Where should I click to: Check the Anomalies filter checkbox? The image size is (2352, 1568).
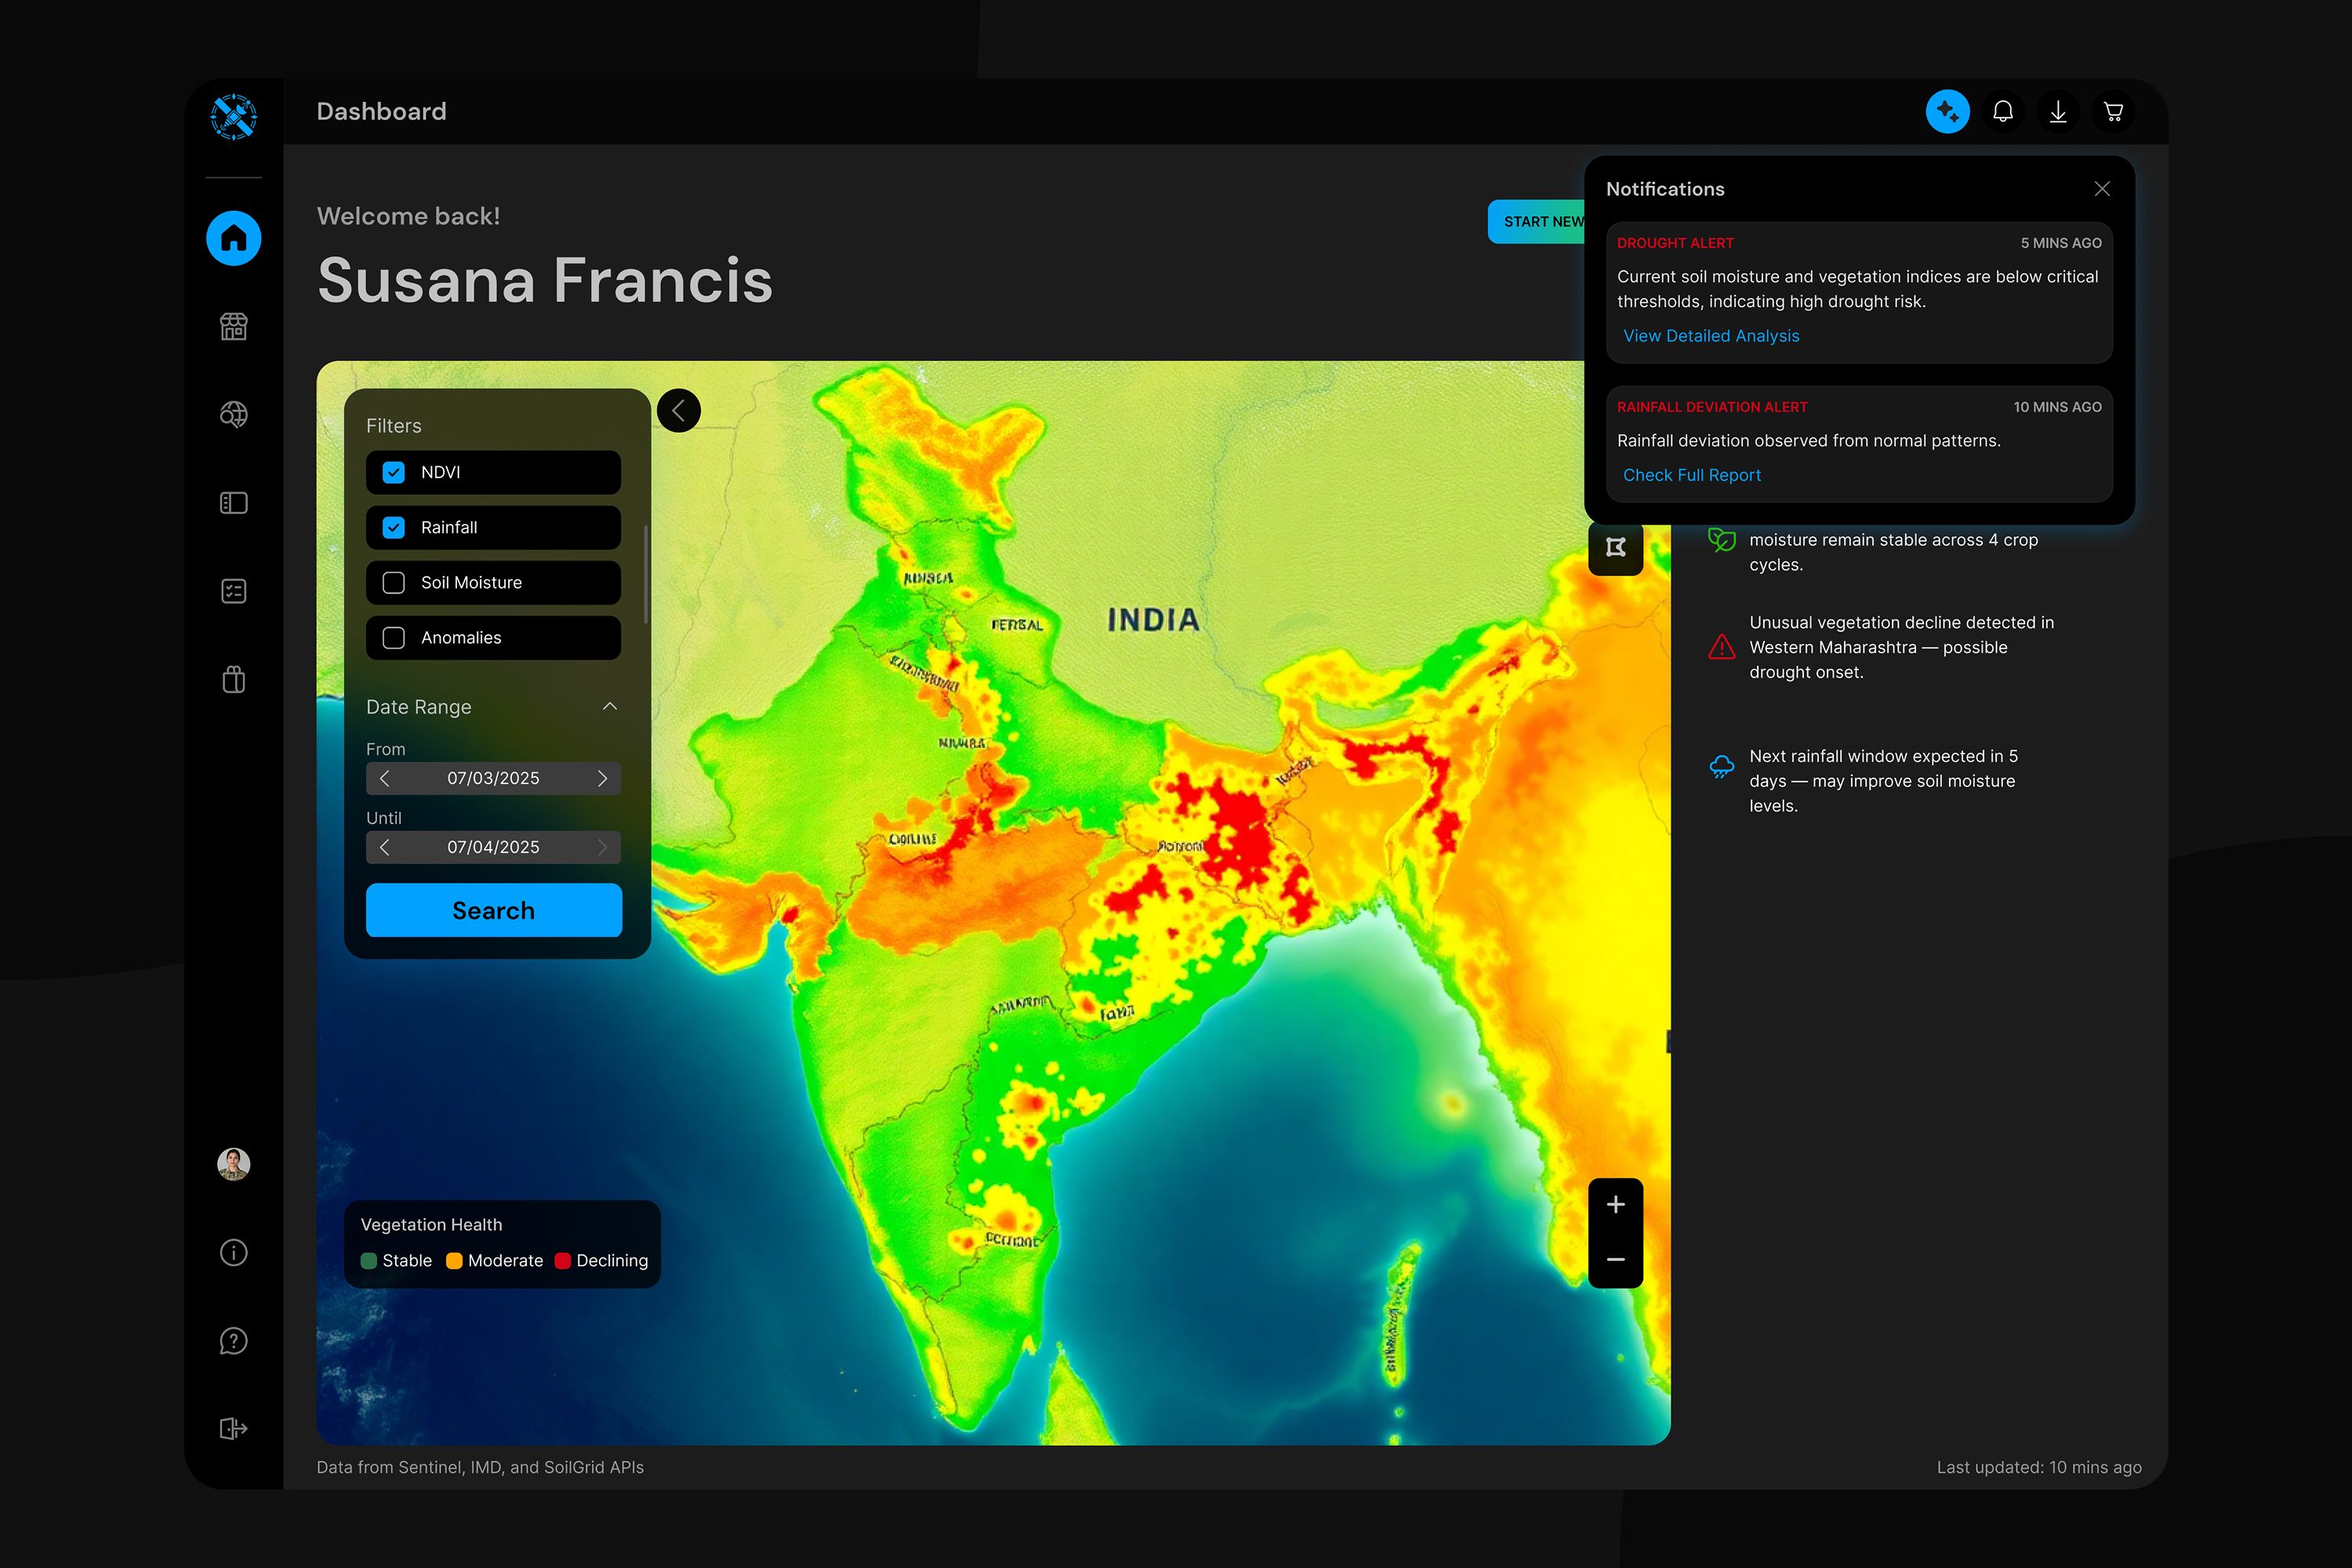(x=394, y=638)
